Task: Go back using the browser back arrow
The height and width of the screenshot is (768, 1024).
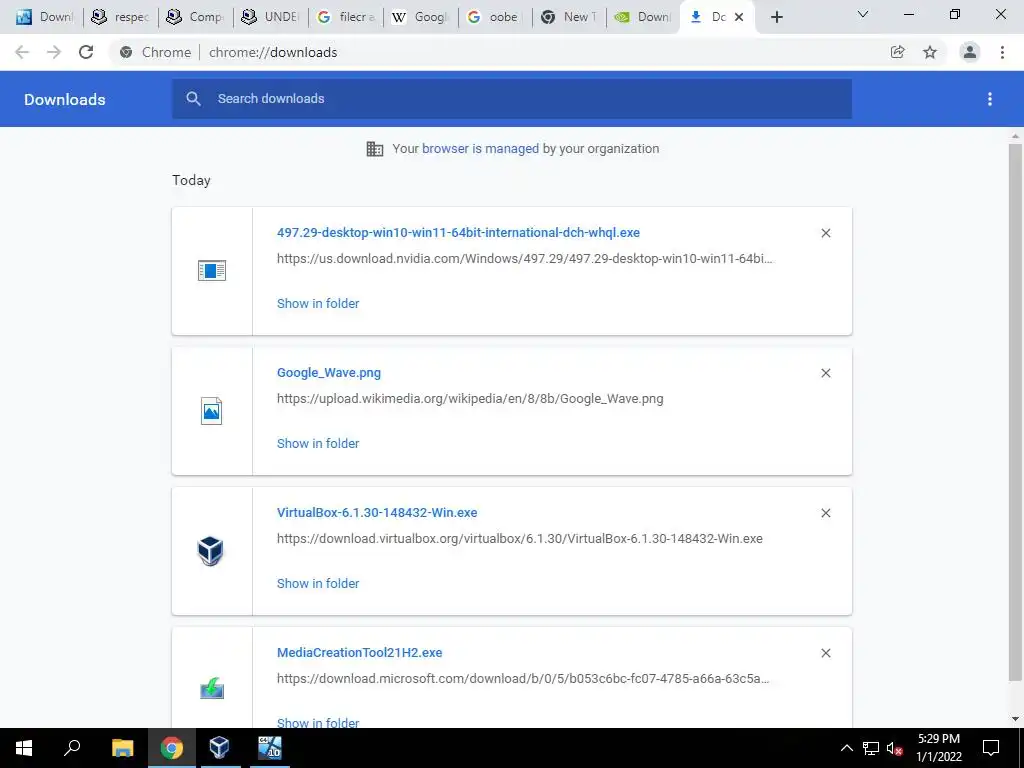Action: pos(22,52)
